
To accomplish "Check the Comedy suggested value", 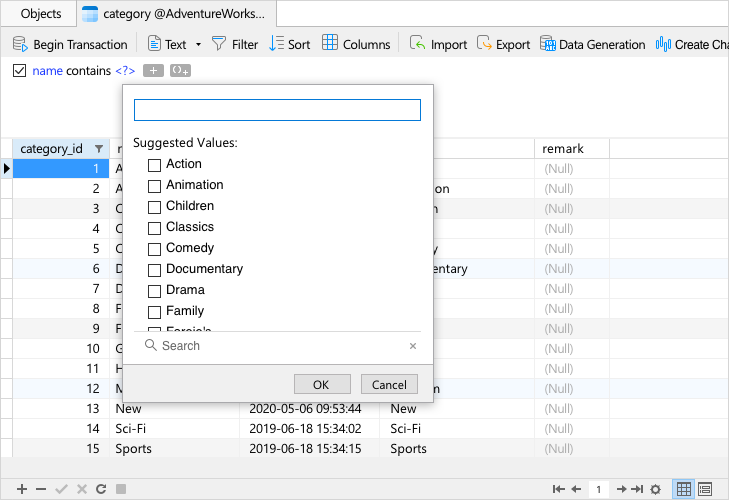I will pos(154,249).
